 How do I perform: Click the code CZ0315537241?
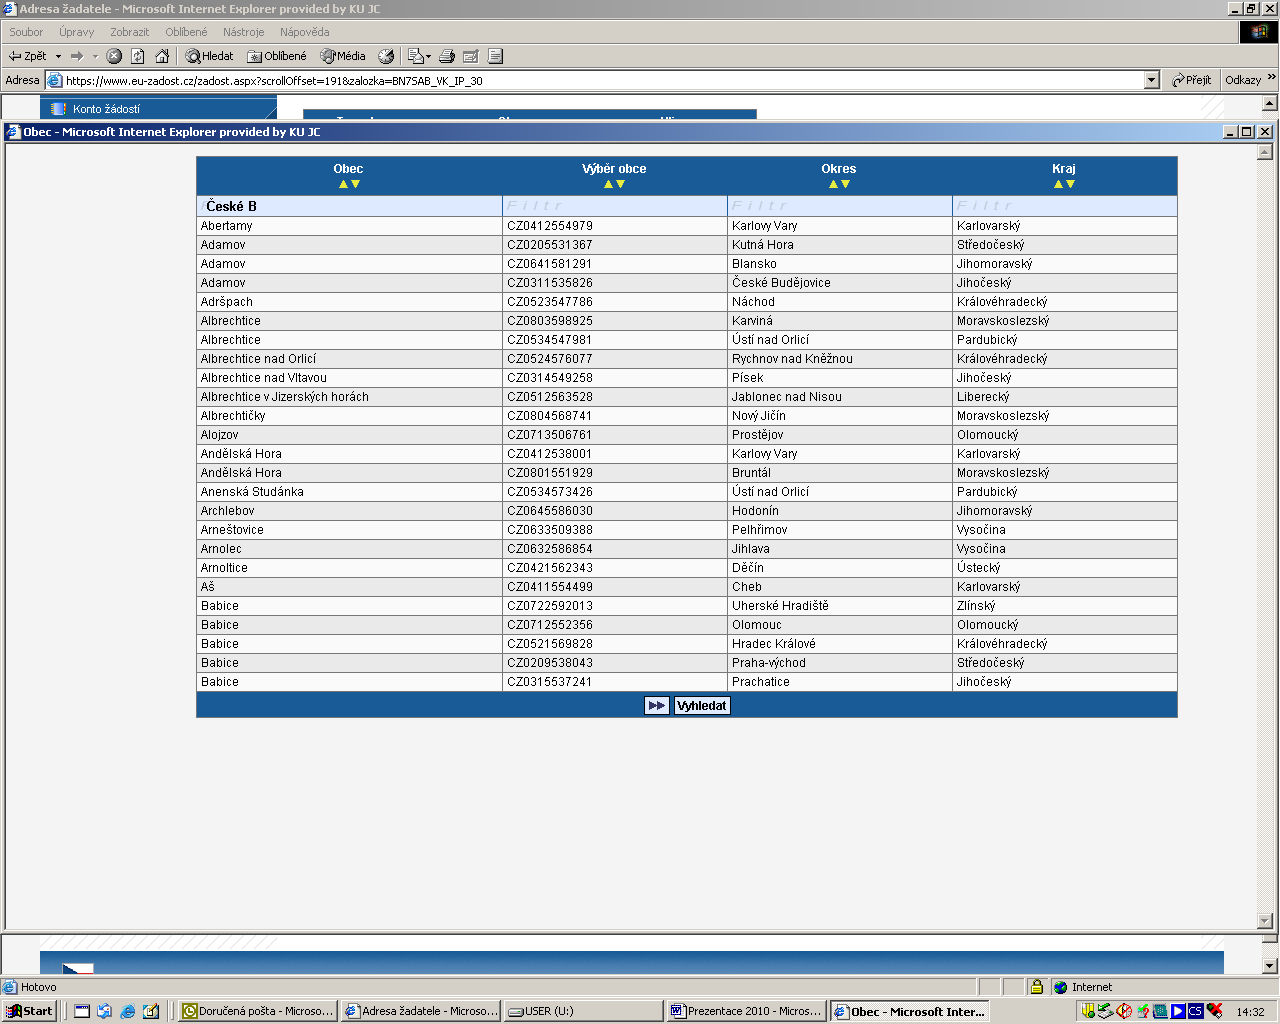(x=550, y=682)
